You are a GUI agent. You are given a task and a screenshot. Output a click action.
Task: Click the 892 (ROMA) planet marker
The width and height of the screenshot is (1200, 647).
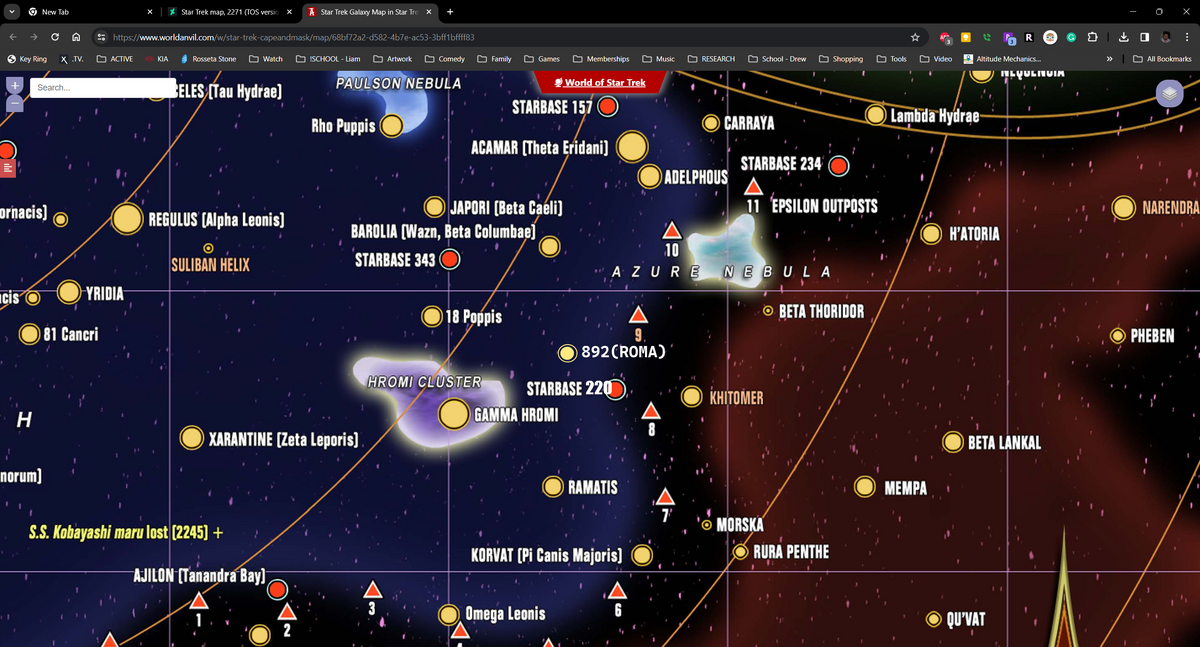tap(567, 353)
